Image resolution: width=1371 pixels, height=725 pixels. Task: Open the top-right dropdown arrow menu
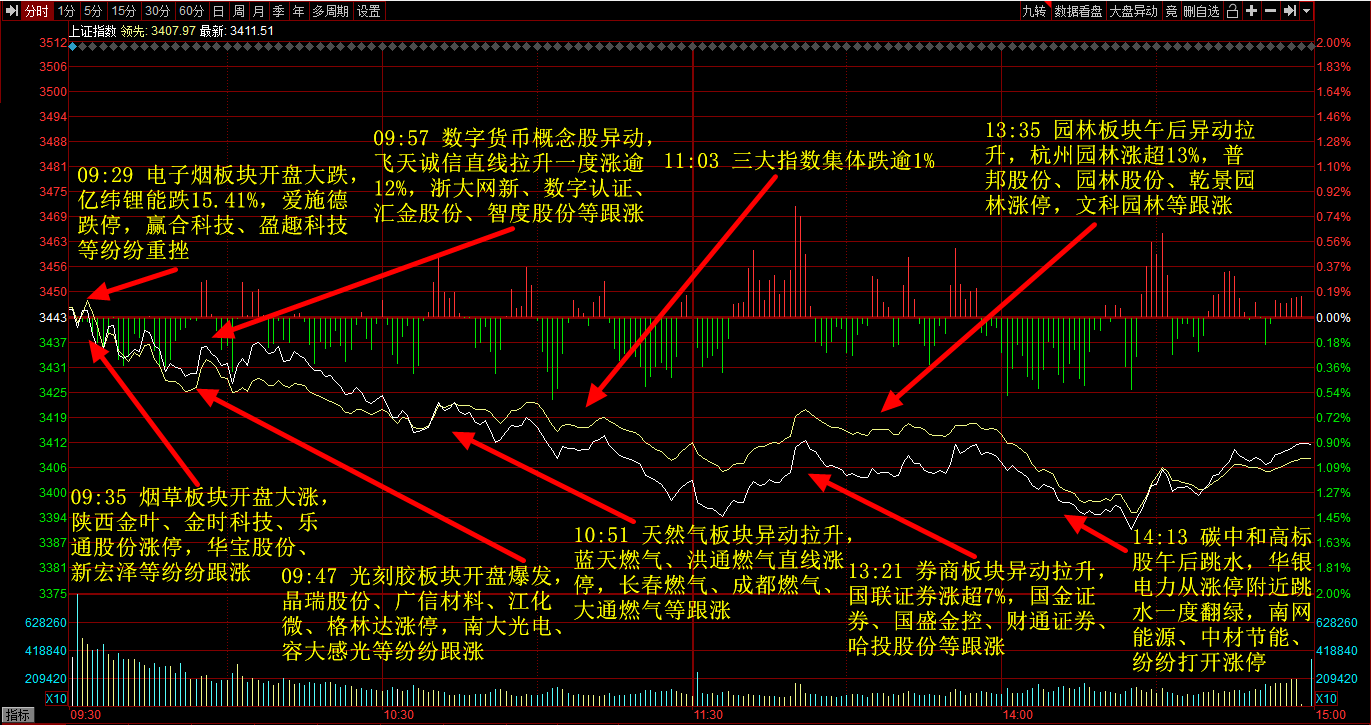click(1307, 11)
